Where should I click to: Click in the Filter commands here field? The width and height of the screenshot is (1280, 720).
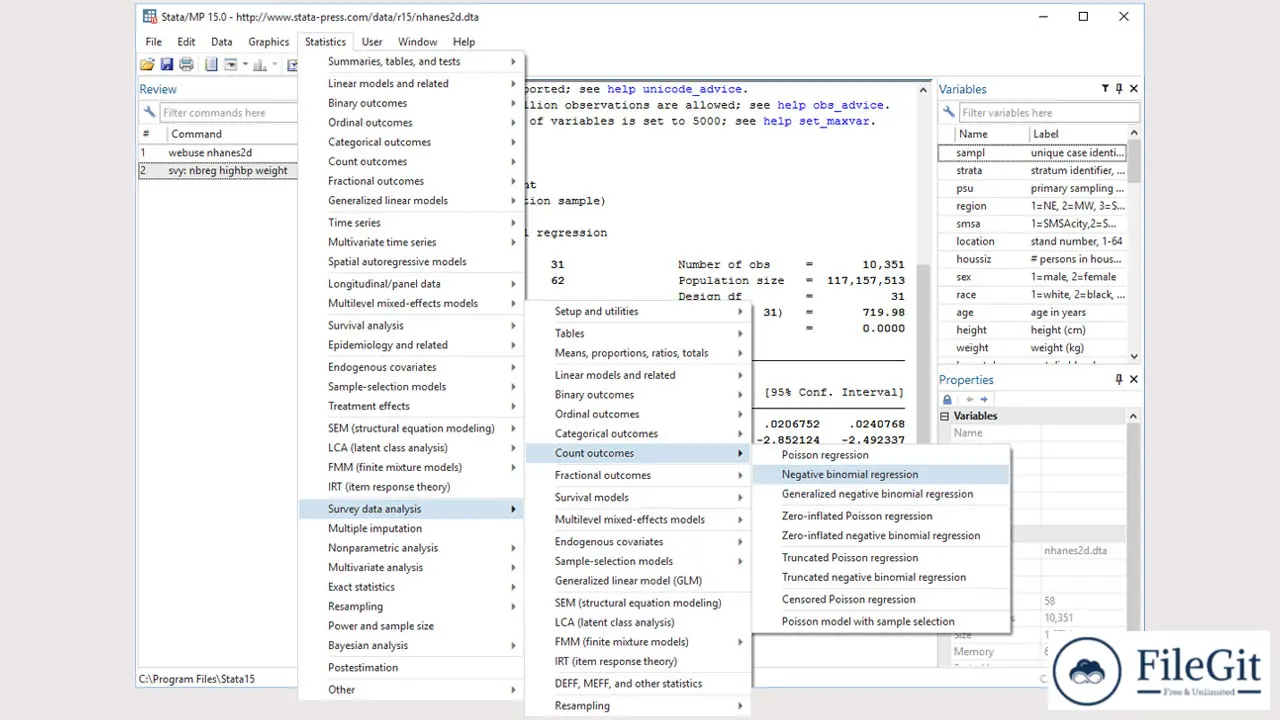228,113
